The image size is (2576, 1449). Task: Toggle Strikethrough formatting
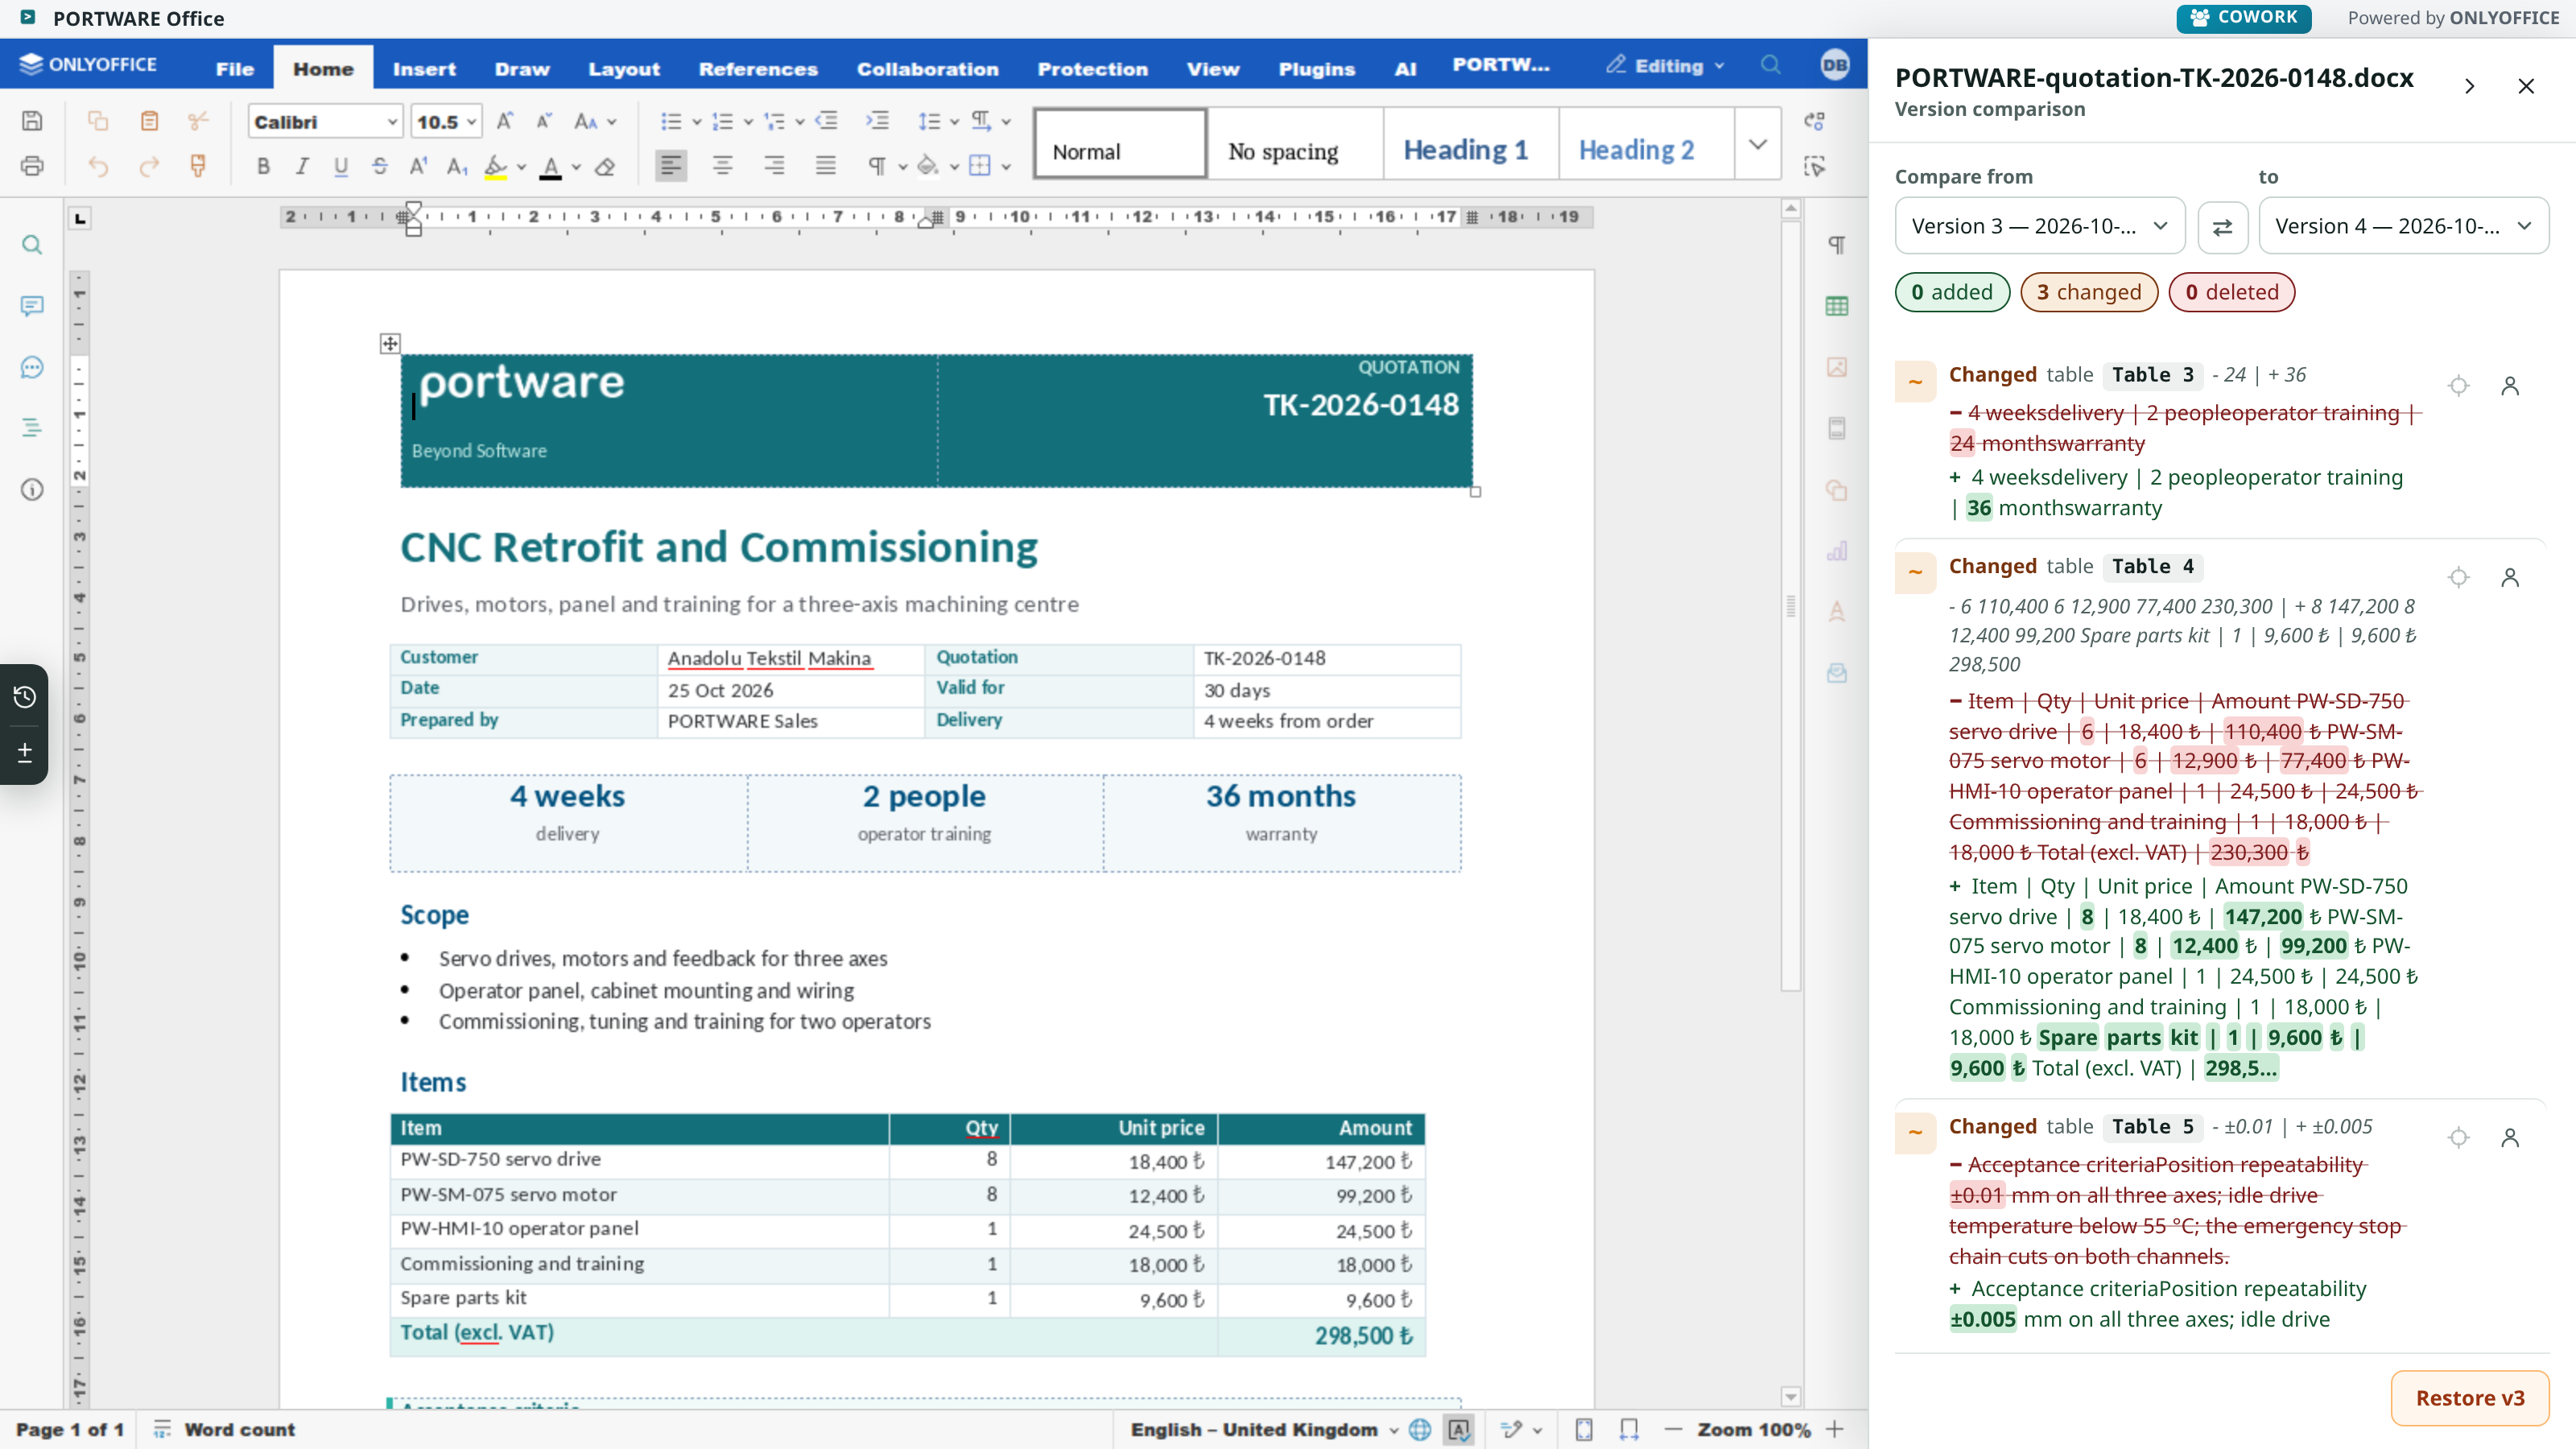[x=380, y=166]
